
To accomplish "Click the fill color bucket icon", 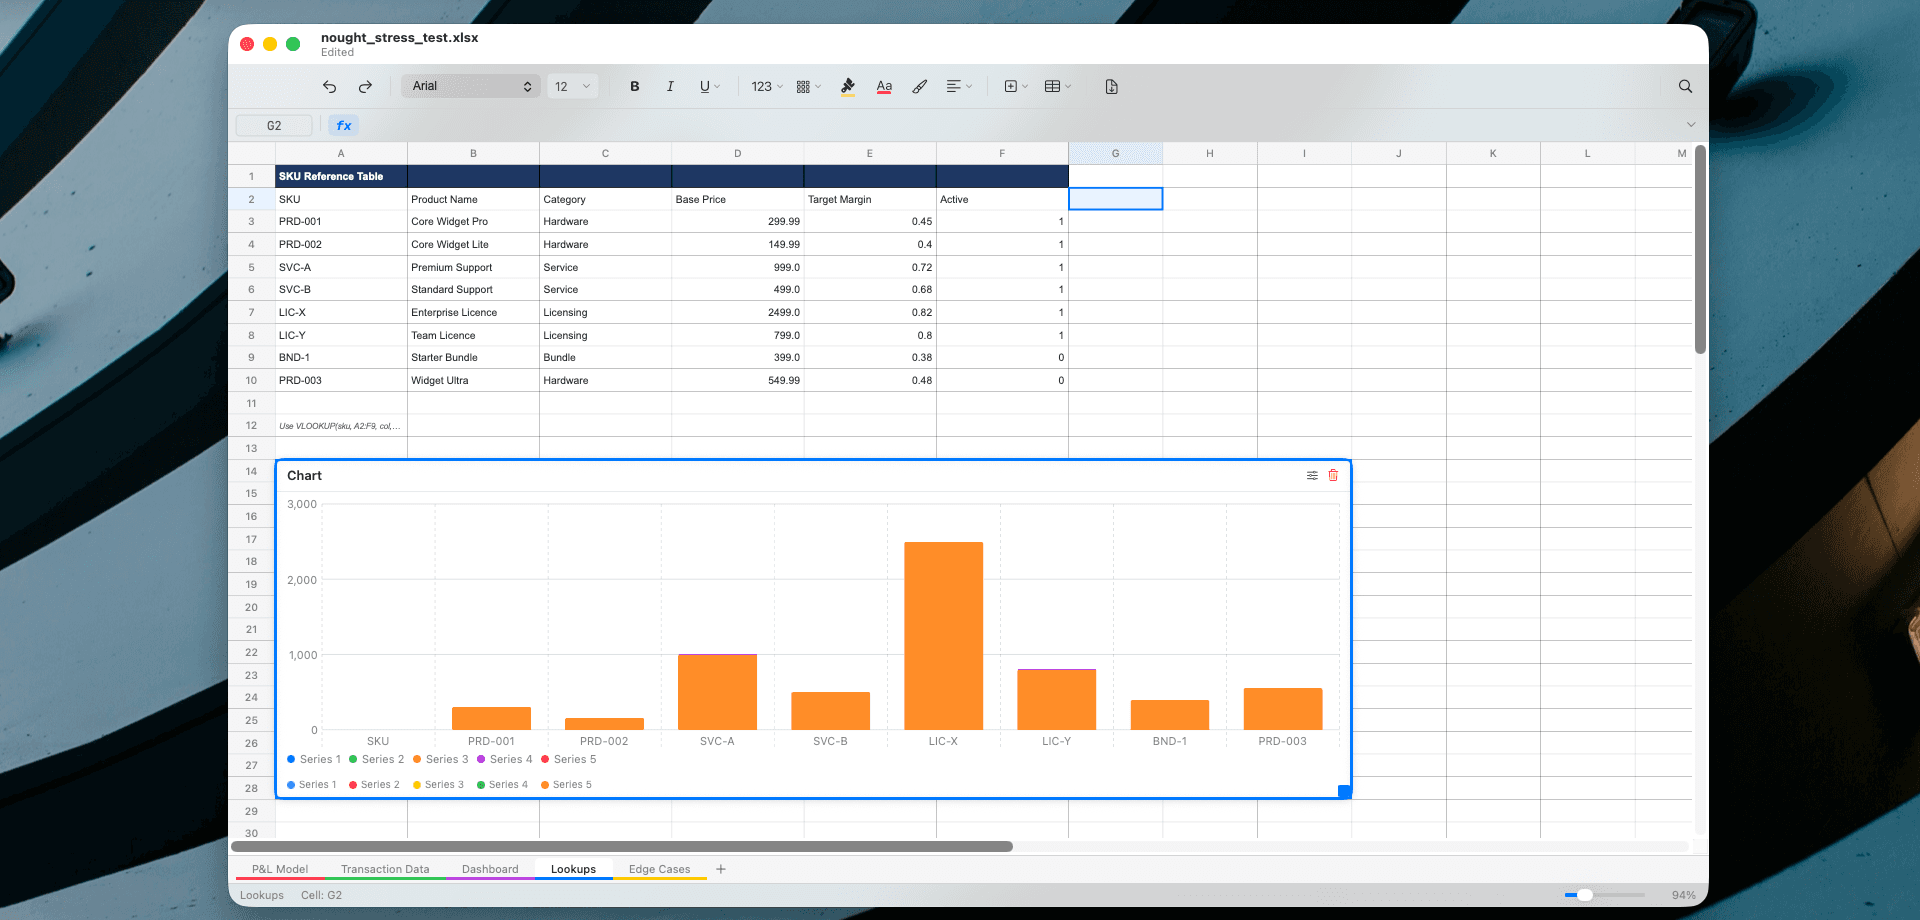I will (x=847, y=86).
